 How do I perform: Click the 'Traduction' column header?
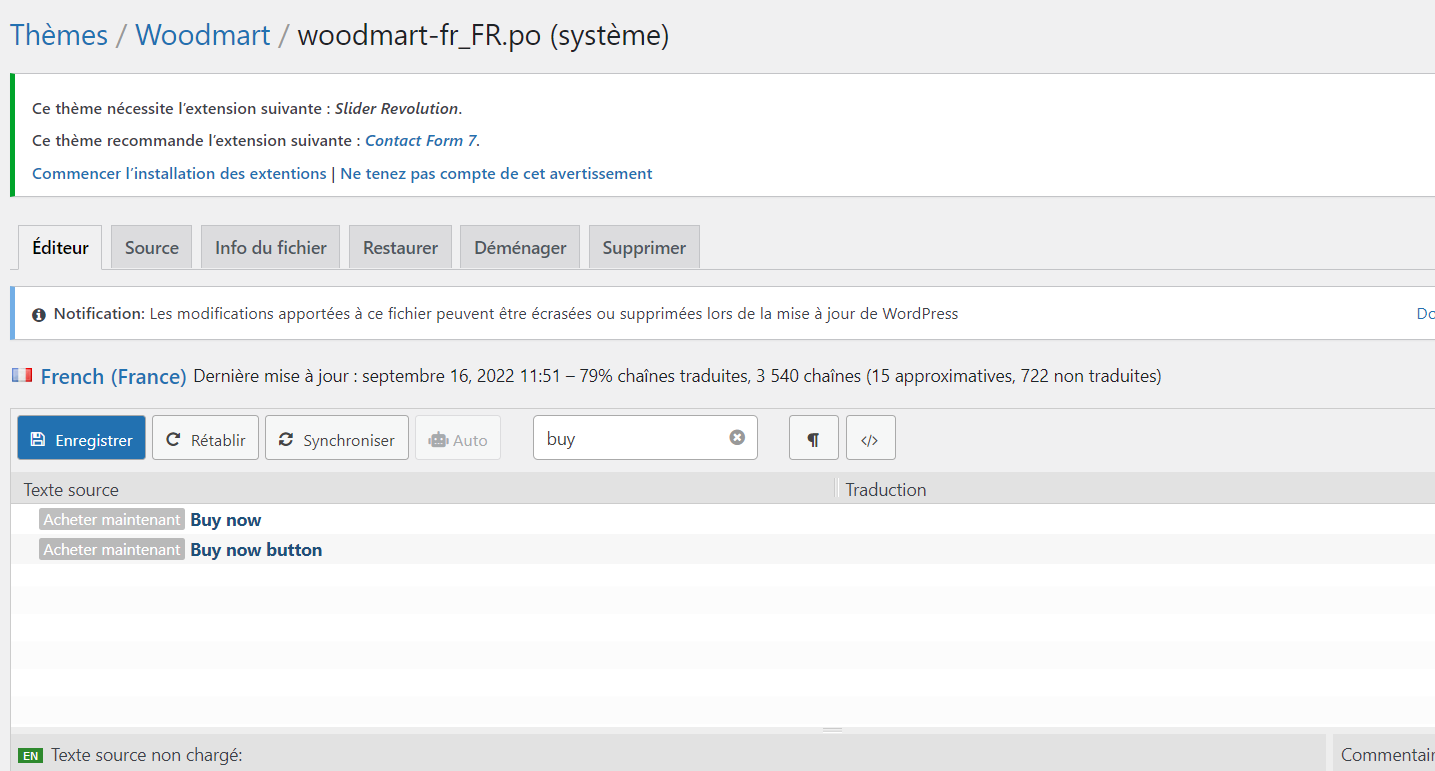click(x=886, y=489)
